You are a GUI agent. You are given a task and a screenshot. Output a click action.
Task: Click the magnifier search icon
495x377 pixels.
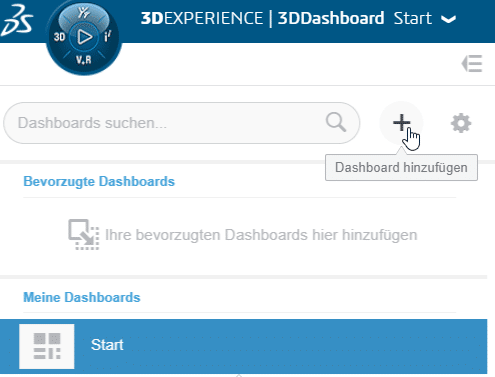click(x=336, y=122)
